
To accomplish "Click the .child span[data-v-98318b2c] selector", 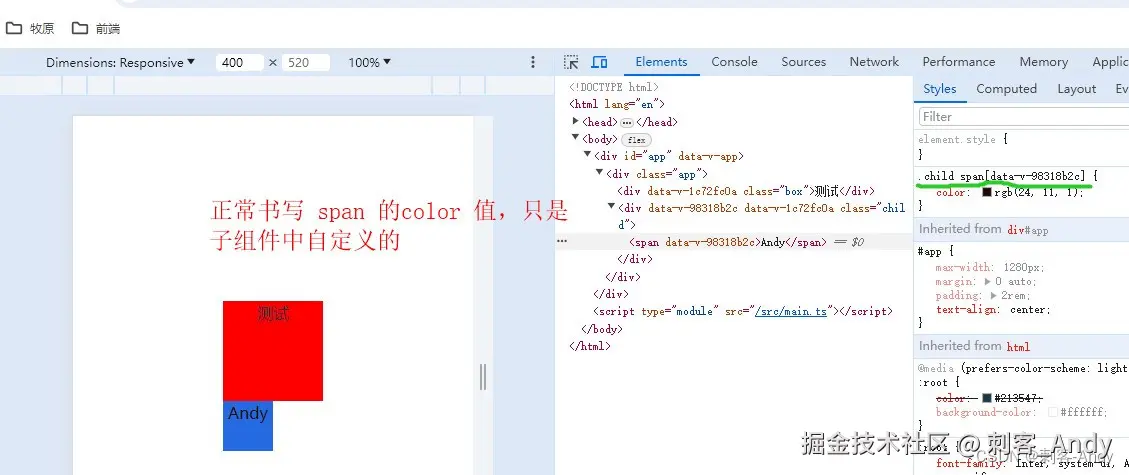I will (x=1002, y=176).
